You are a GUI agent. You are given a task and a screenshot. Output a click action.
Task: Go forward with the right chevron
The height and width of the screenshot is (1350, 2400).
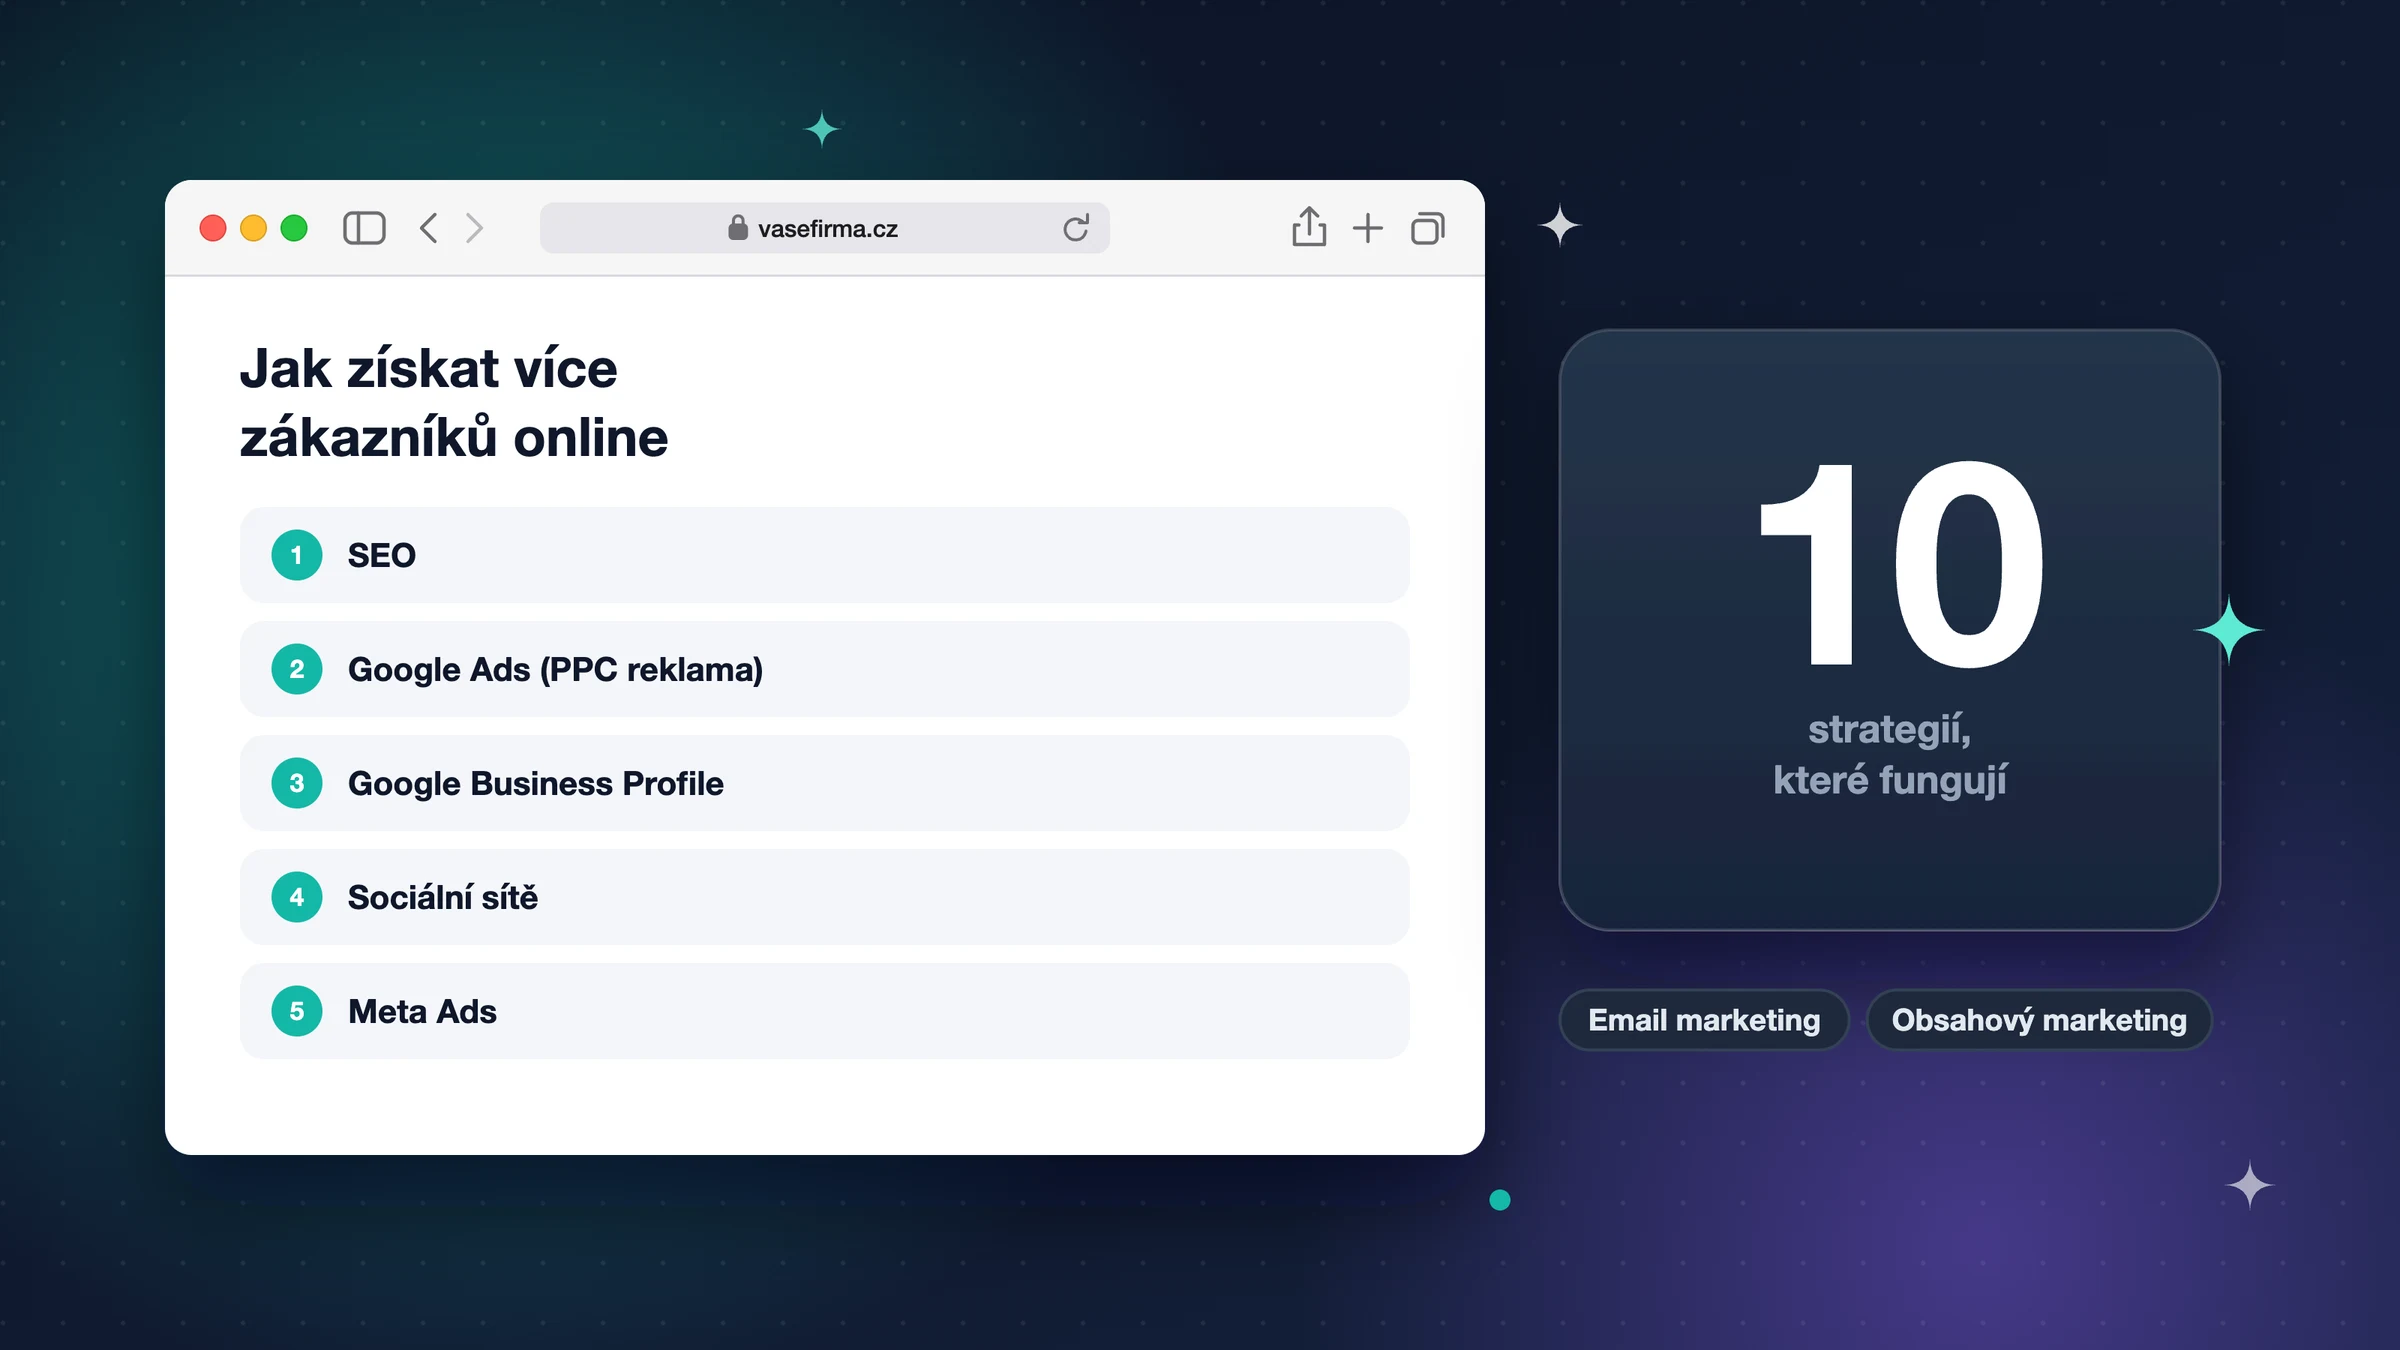pyautogui.click(x=474, y=228)
